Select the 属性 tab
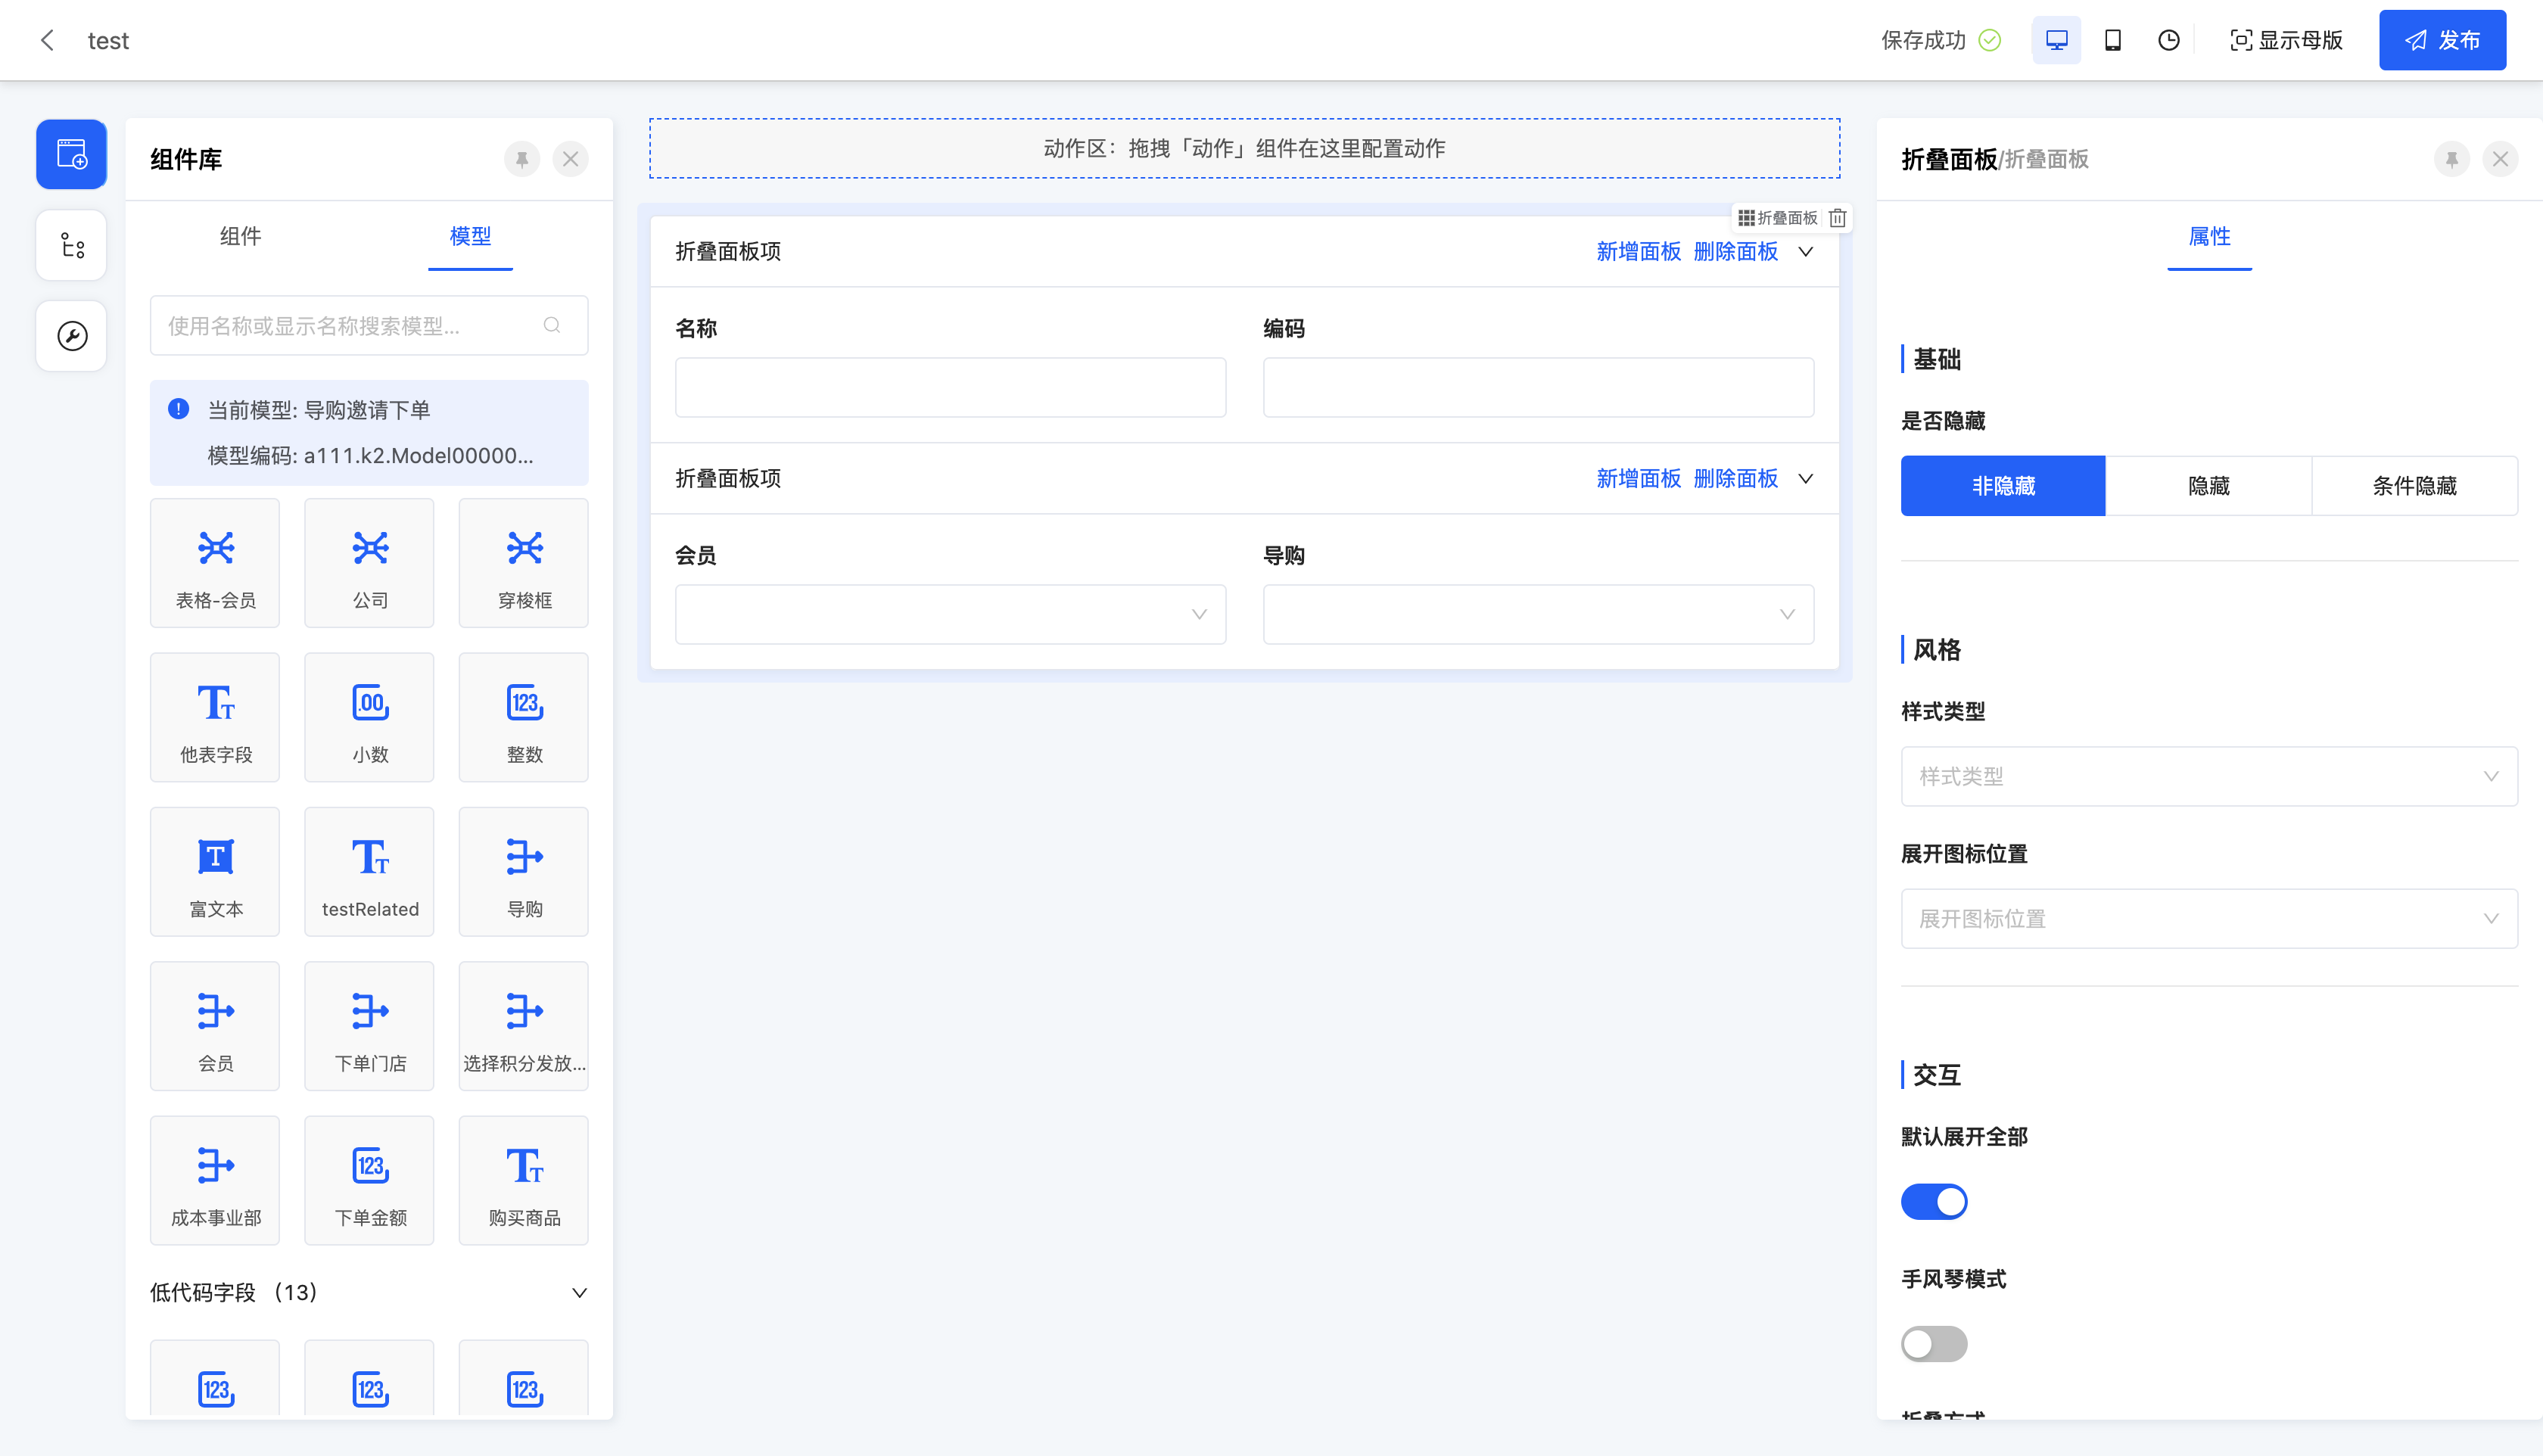 tap(2209, 236)
